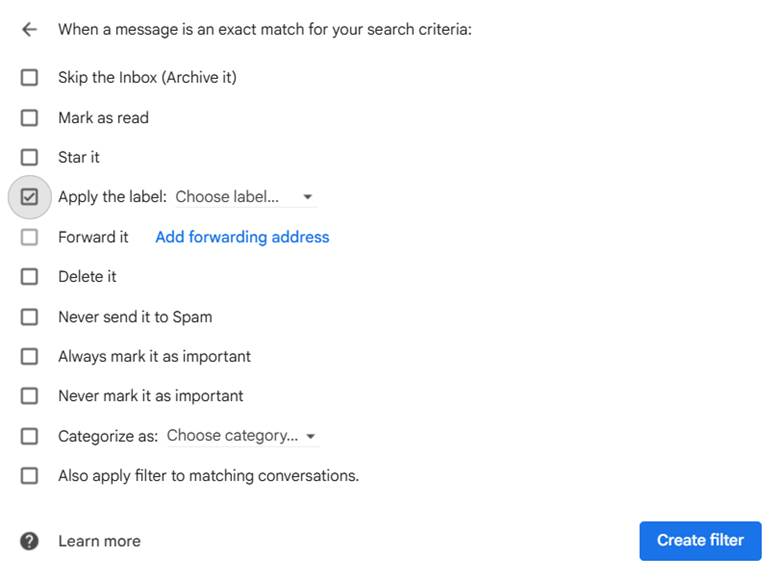780x582 pixels.
Task: Open the Choose label dropdown
Action: coord(228,197)
